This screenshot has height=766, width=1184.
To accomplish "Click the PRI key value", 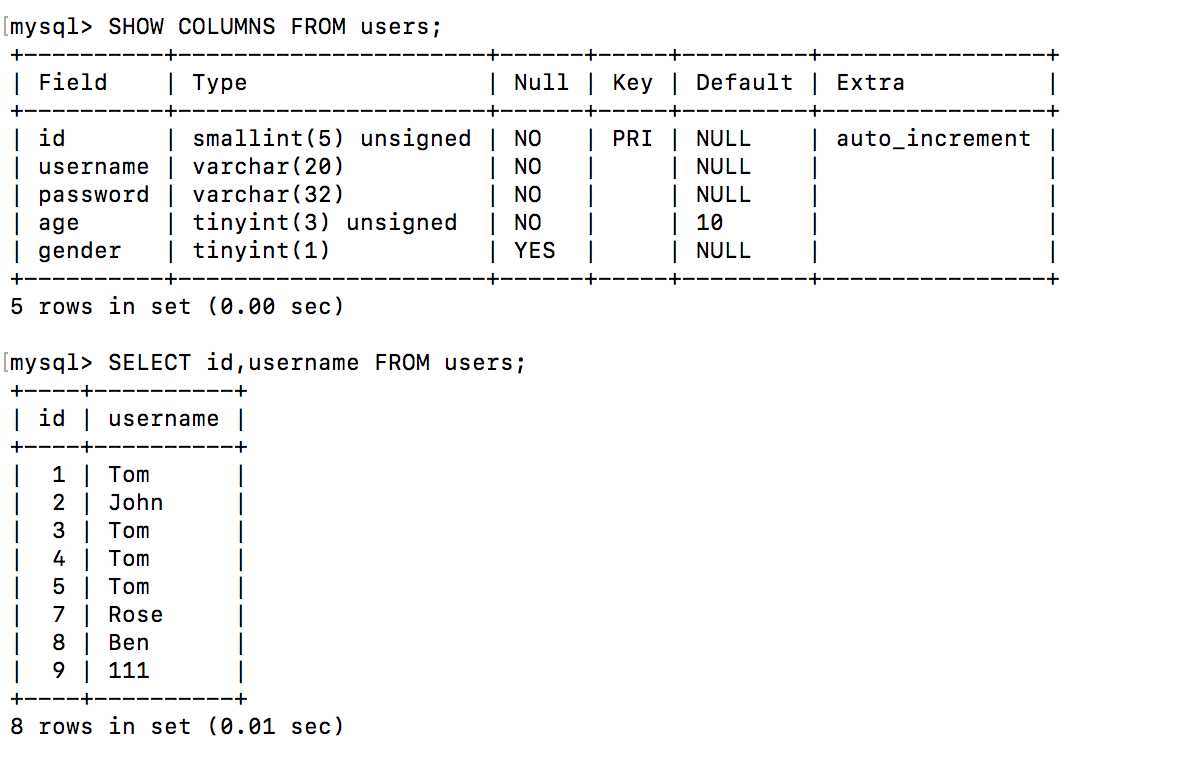I will pos(632,139).
